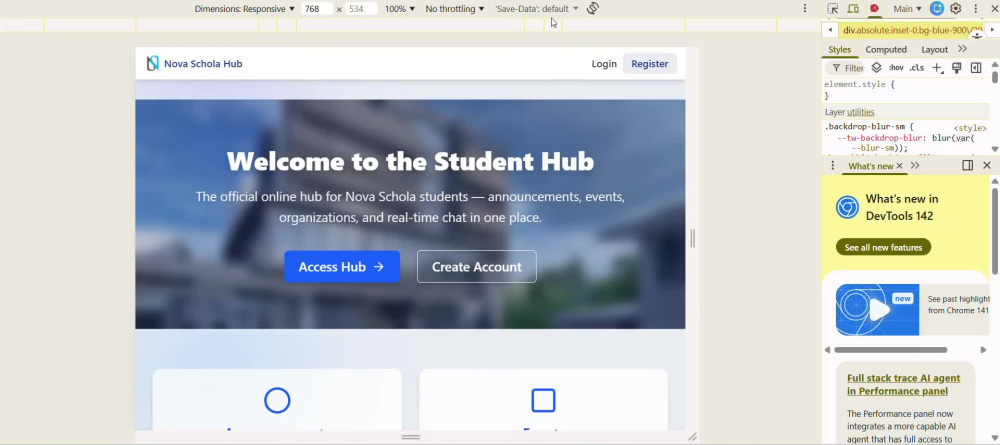Viewport: 1000px width, 445px height.
Task: Open the Dimensions: Responsive dropdown
Action: click(245, 9)
